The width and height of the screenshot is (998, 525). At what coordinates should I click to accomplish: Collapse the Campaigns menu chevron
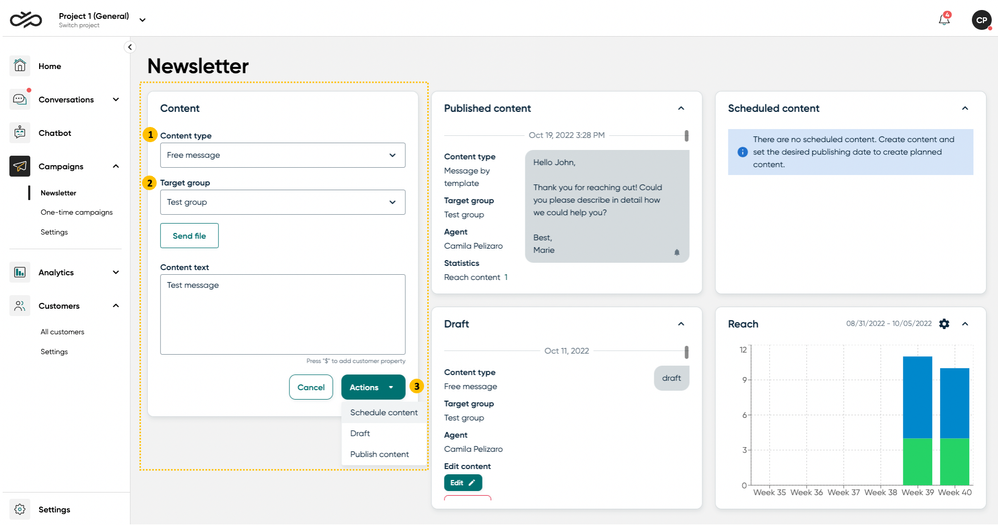(116, 166)
